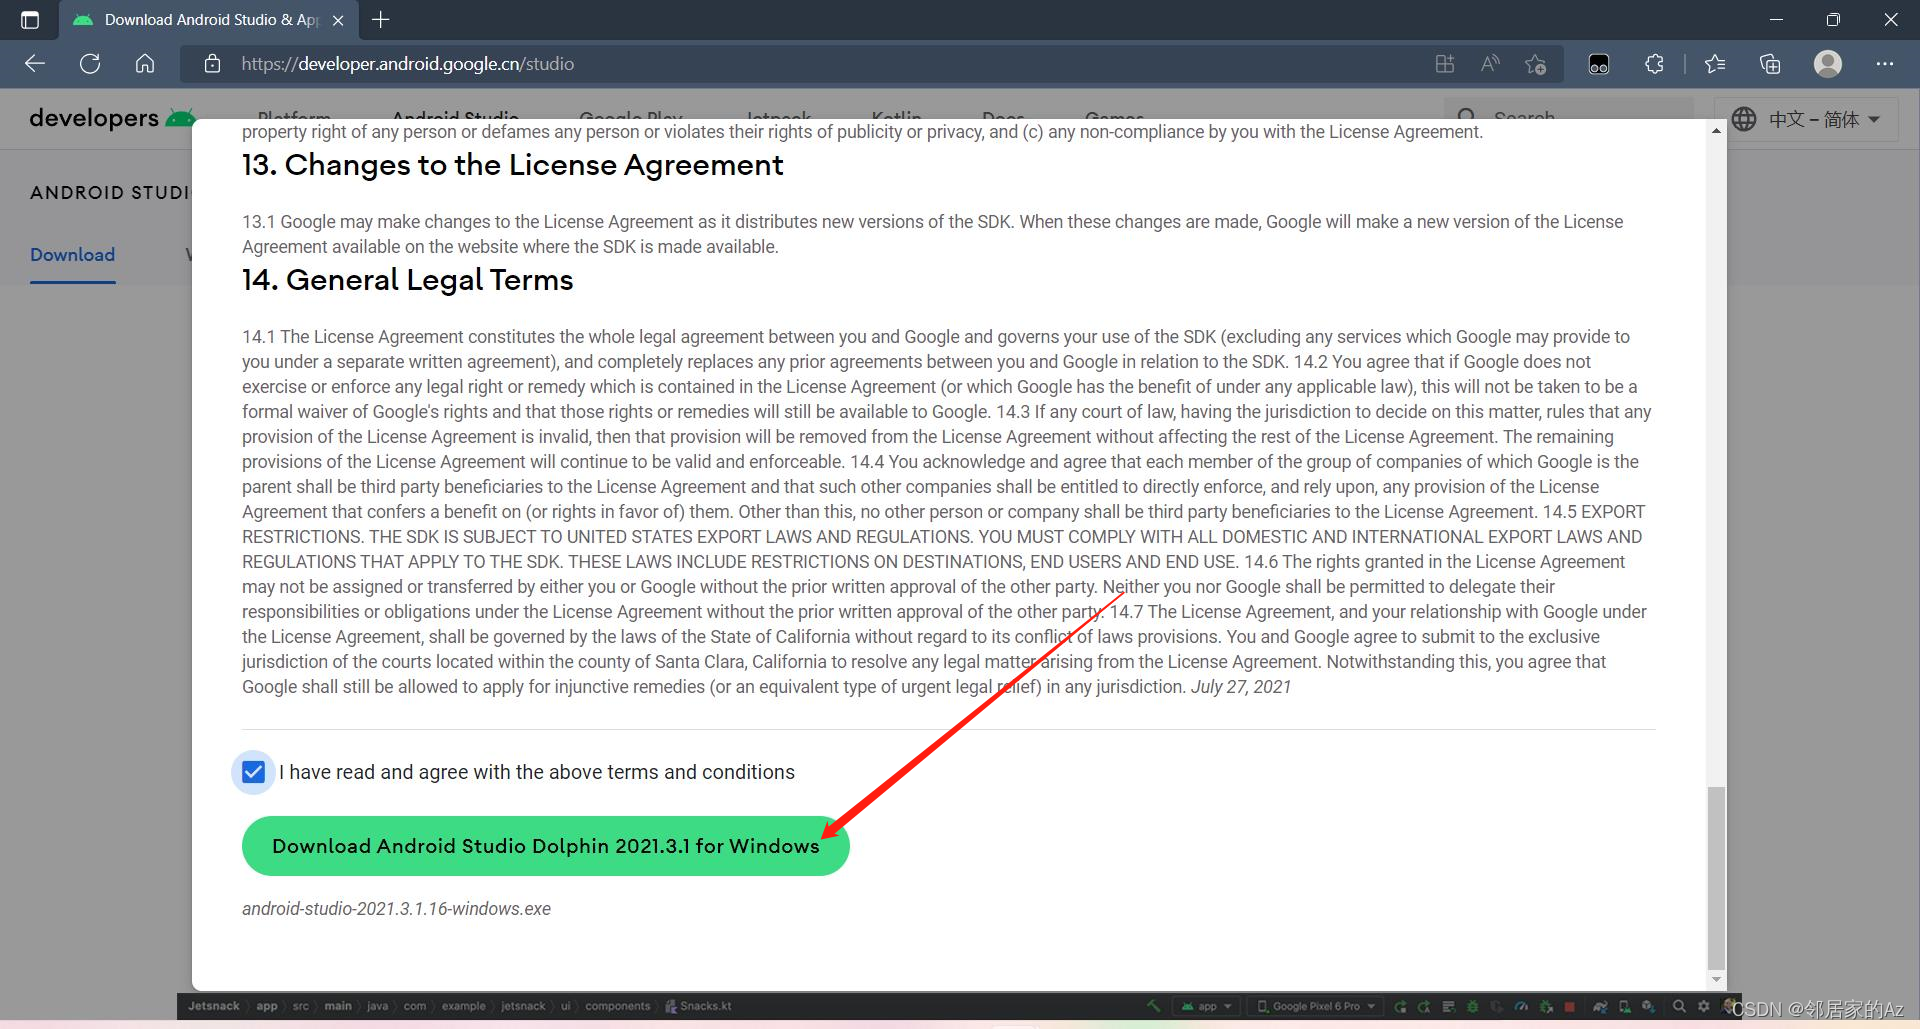Click the developers logo on the page
The height and width of the screenshot is (1029, 1920).
coord(112,118)
